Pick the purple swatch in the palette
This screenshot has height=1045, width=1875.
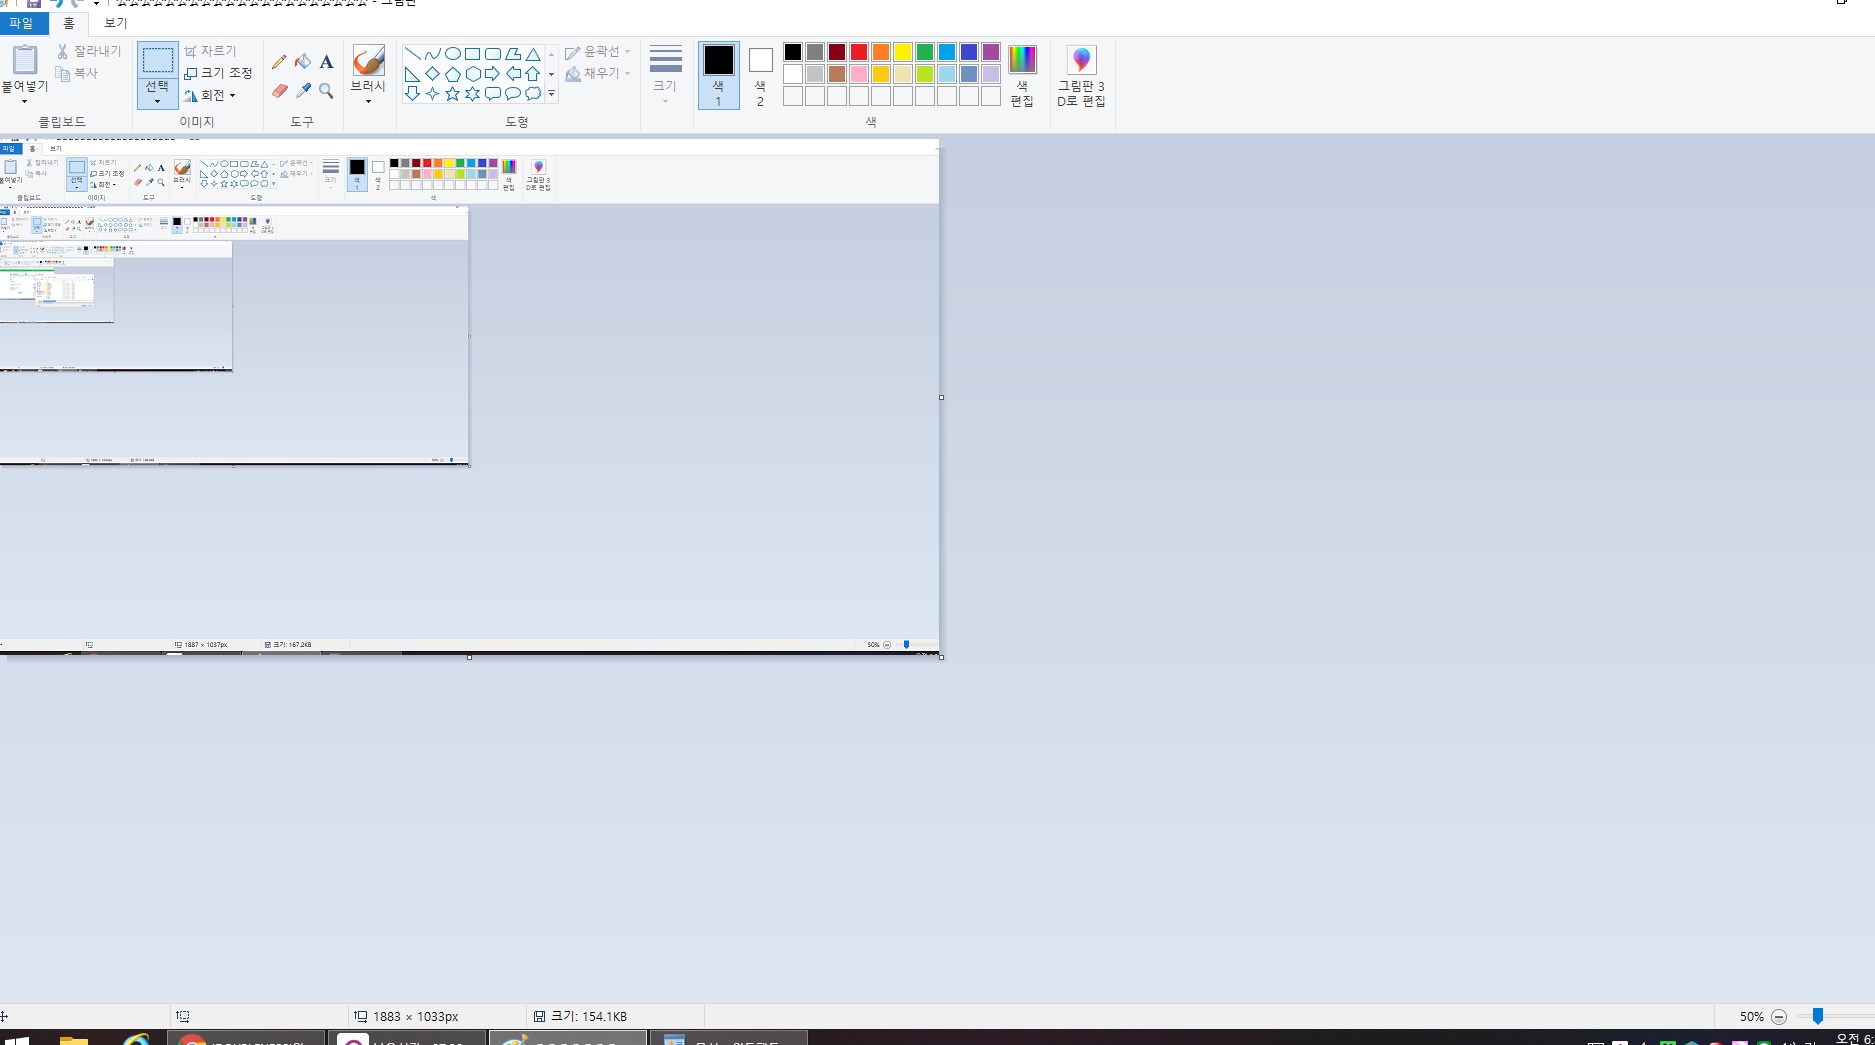point(991,52)
